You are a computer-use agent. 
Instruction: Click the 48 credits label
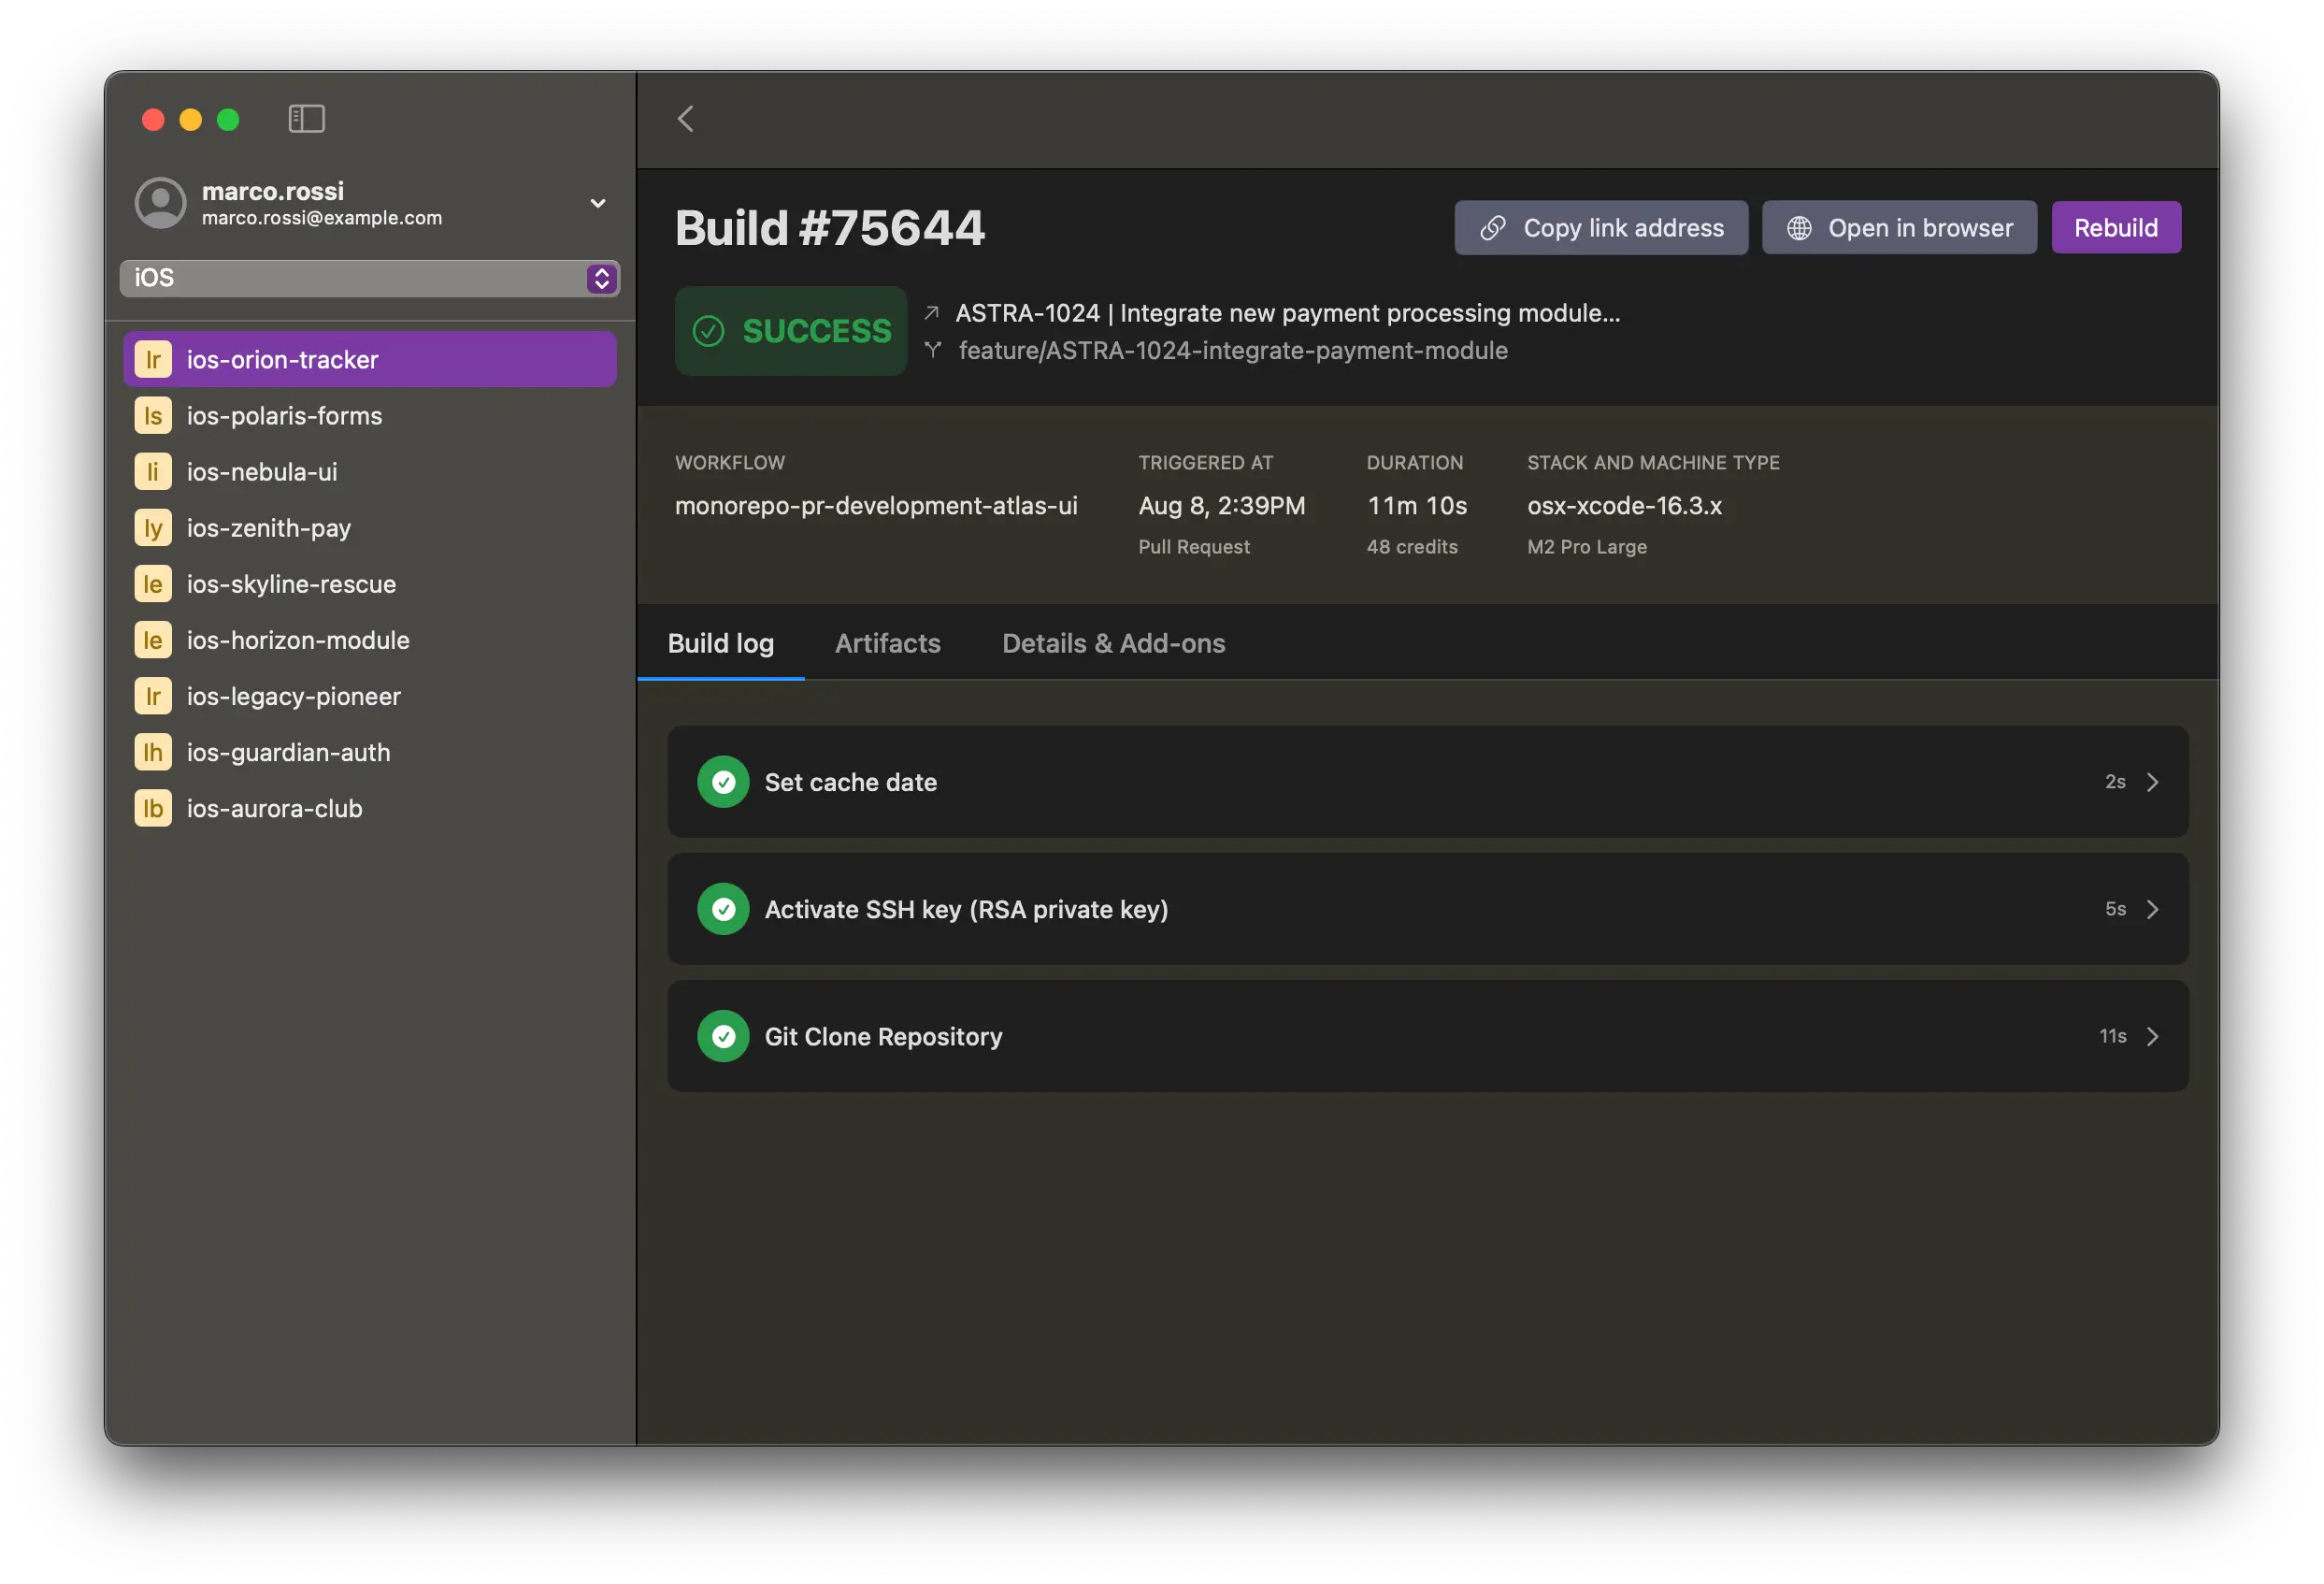click(1411, 547)
